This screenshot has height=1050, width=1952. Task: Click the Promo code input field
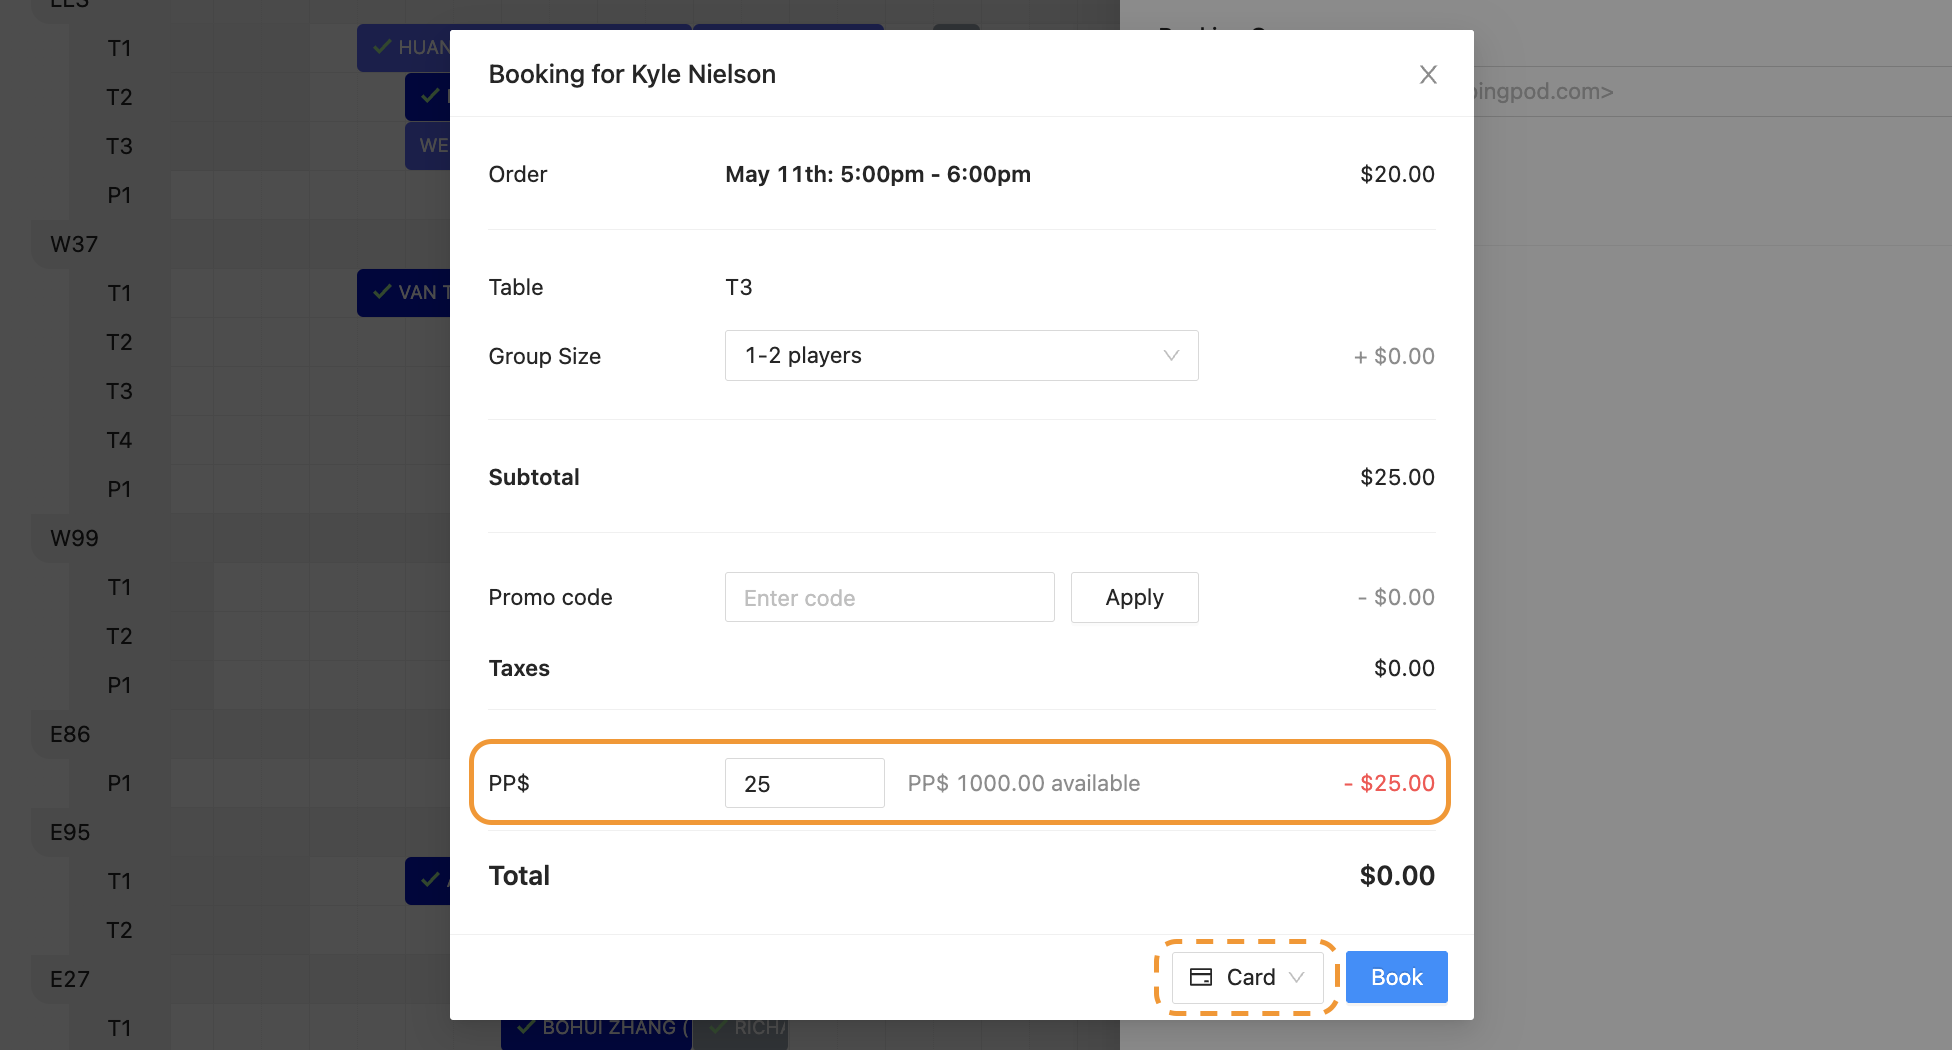click(x=889, y=598)
